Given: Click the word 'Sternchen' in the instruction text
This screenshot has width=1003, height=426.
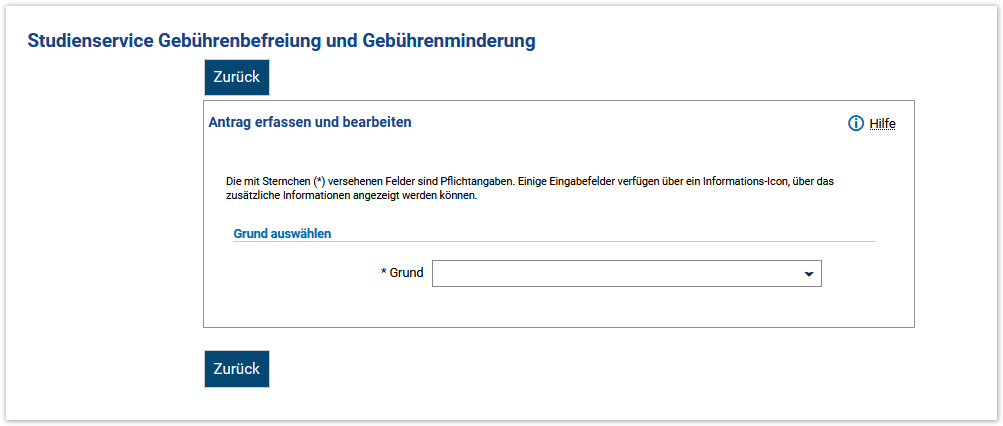Looking at the screenshot, I should tap(285, 181).
